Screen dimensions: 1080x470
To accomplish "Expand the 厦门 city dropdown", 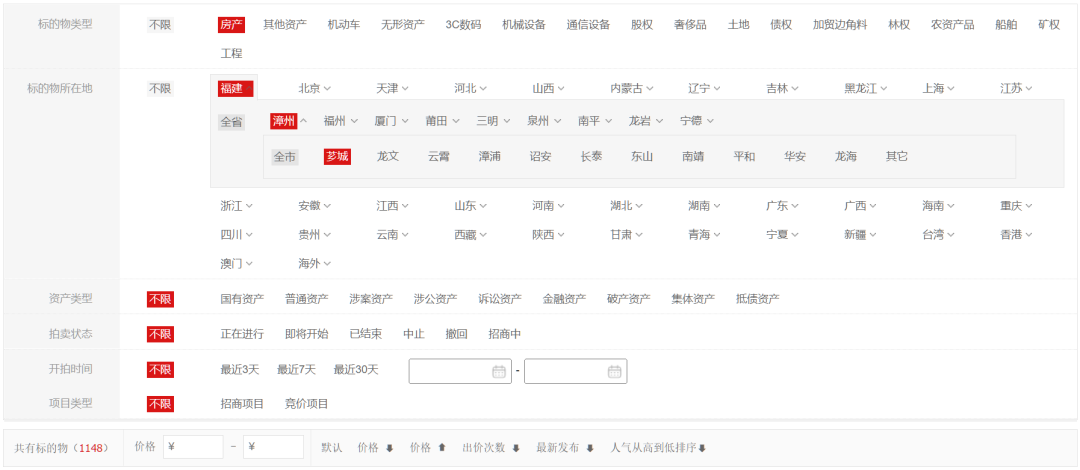I will (392, 121).
